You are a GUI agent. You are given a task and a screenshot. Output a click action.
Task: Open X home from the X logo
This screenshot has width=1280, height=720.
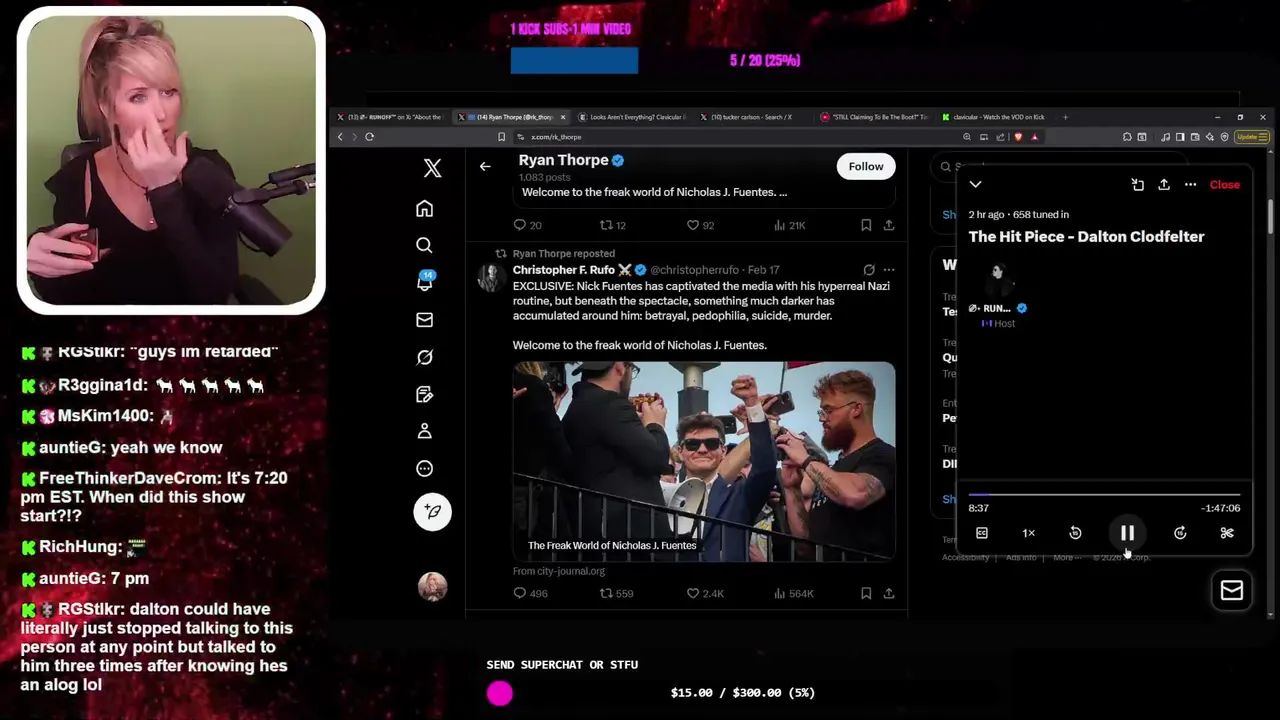[x=432, y=167]
